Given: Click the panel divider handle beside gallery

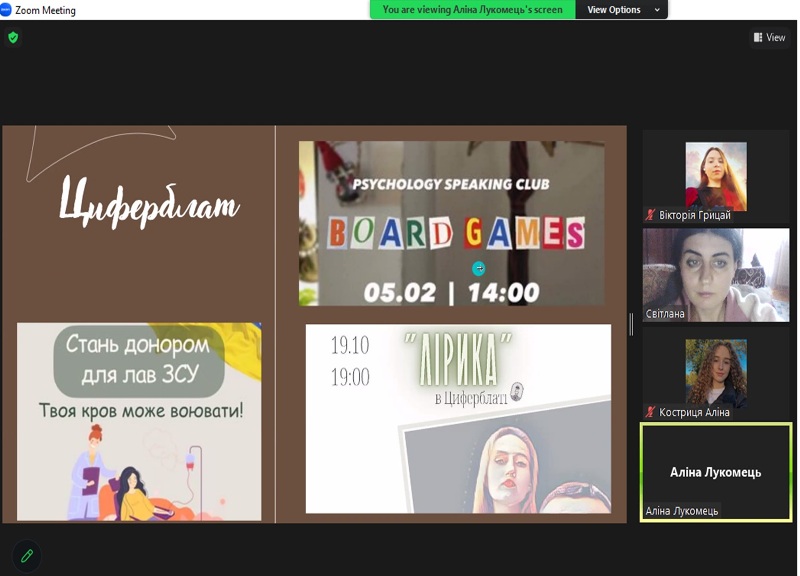Looking at the screenshot, I should (632, 324).
